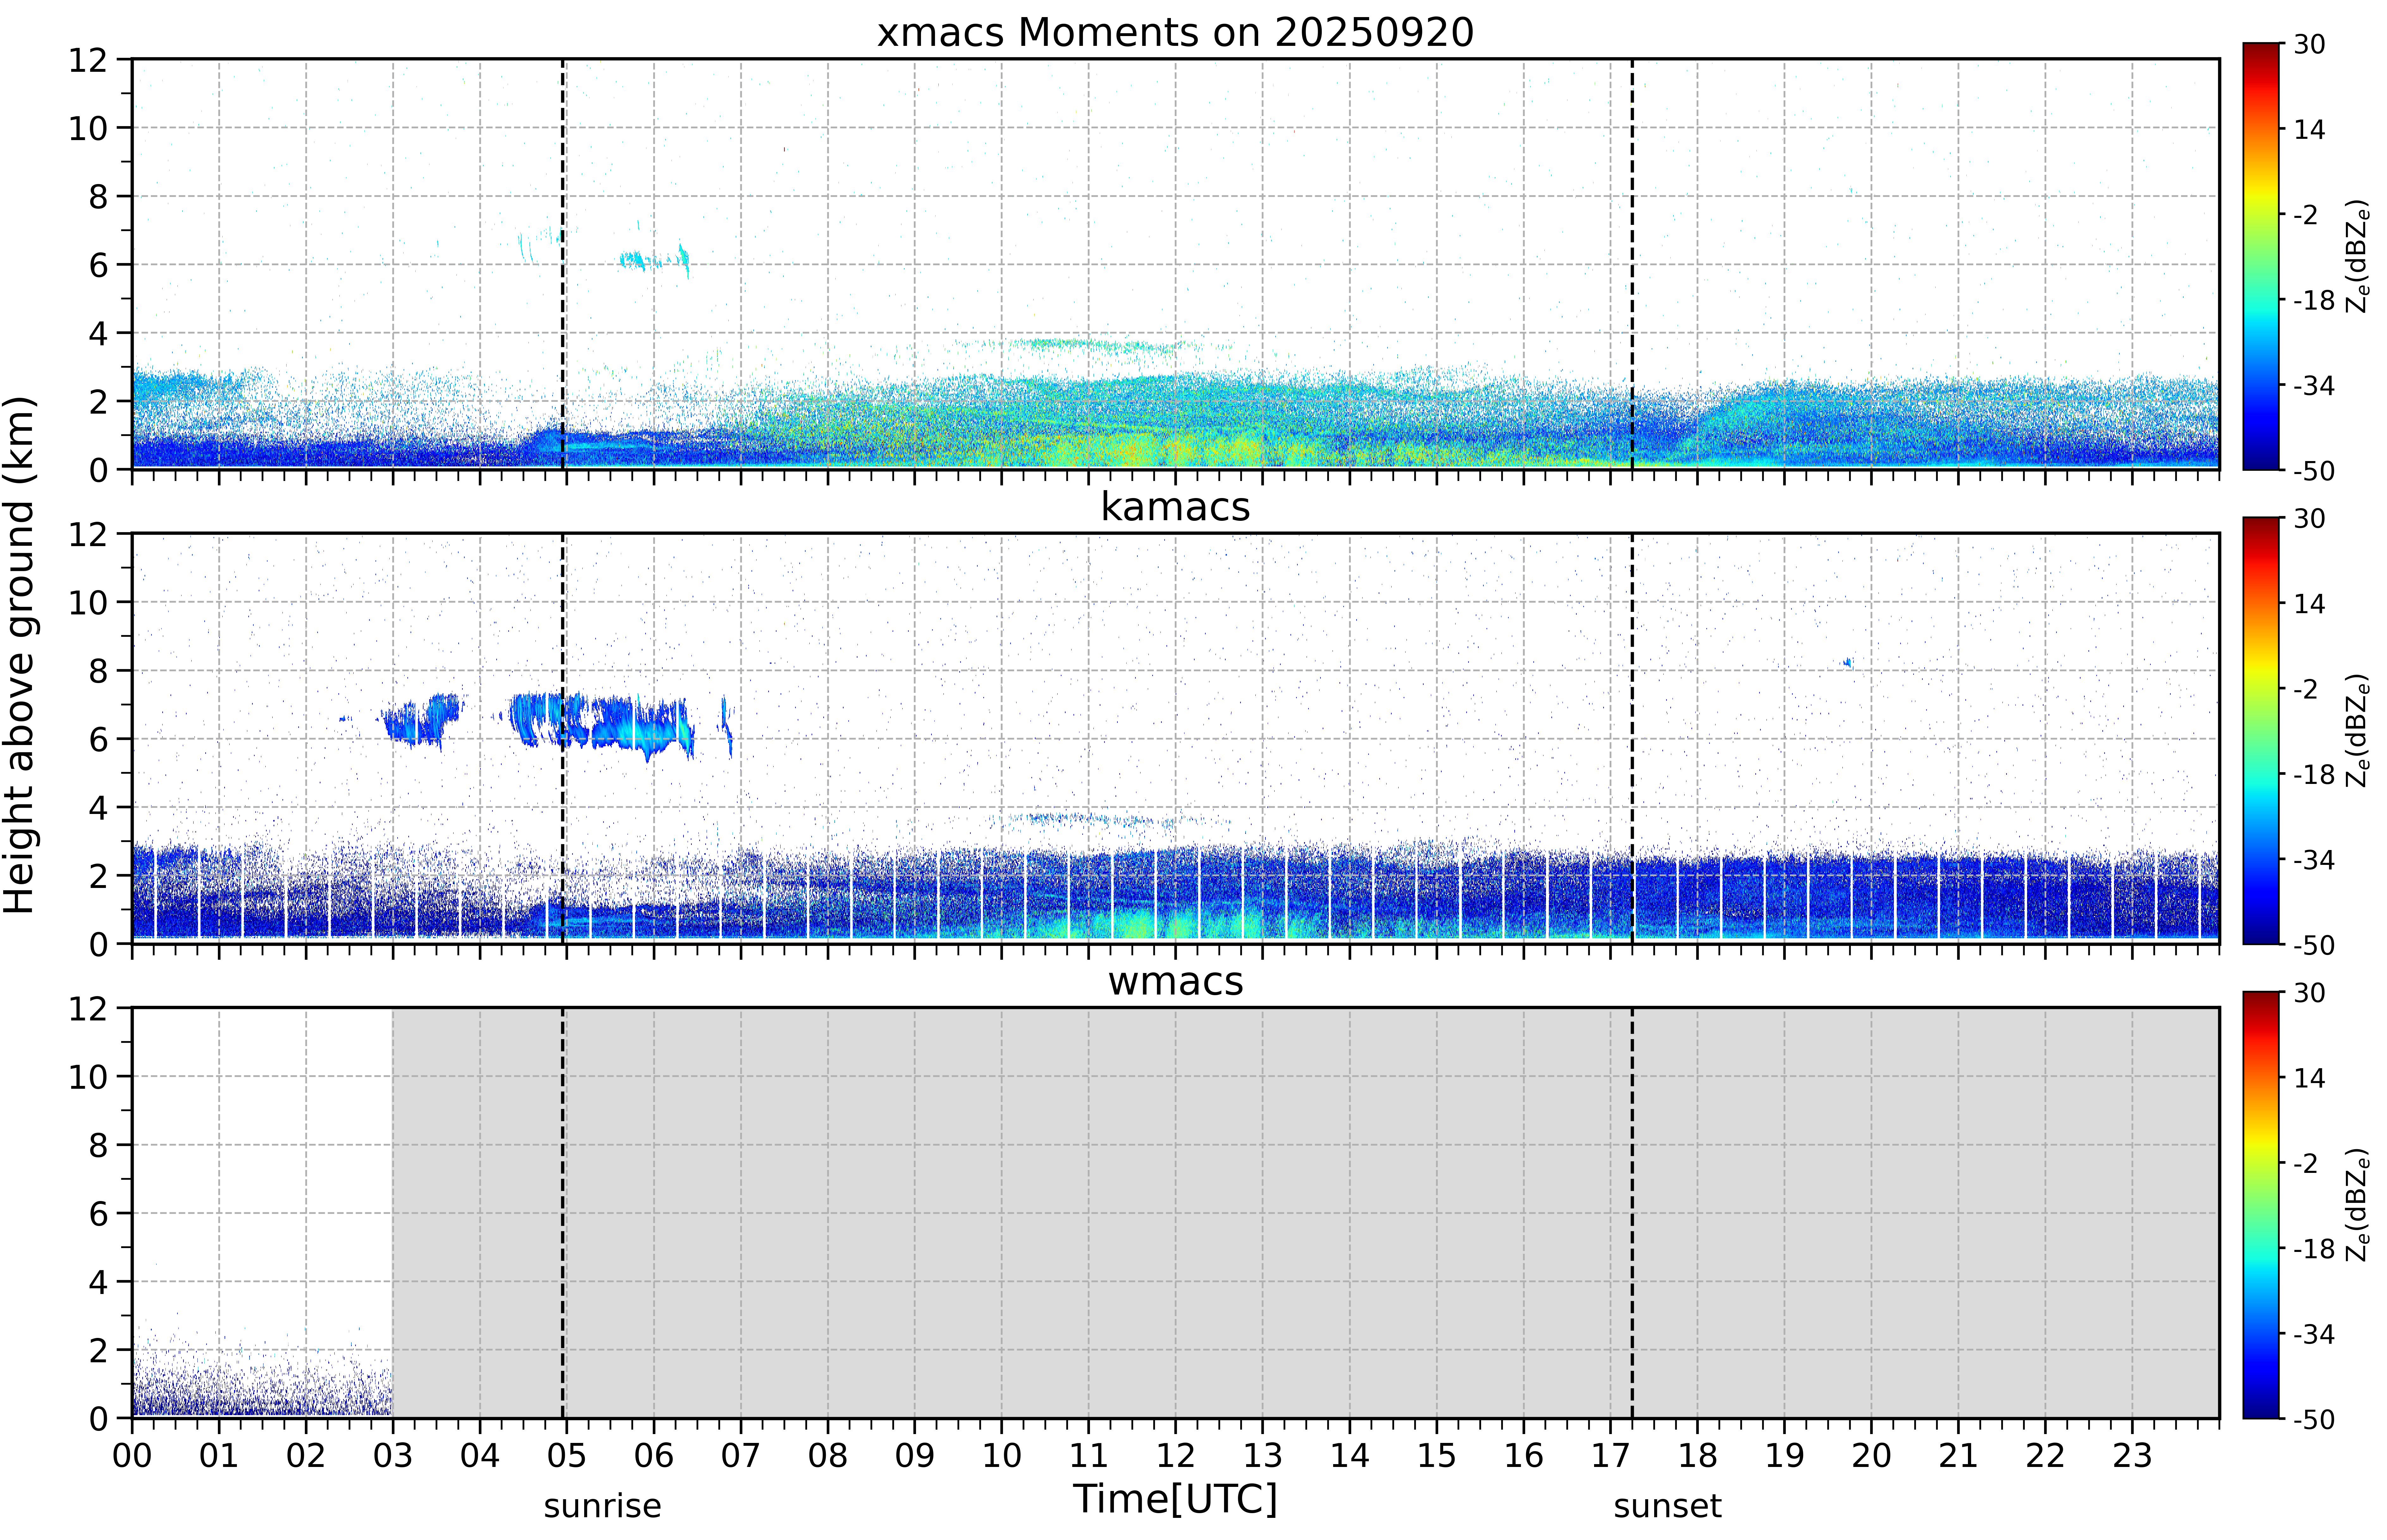Click the height tick "8" on xmacs panel
Viewport: 2387px width, 1540px height.
(98, 197)
